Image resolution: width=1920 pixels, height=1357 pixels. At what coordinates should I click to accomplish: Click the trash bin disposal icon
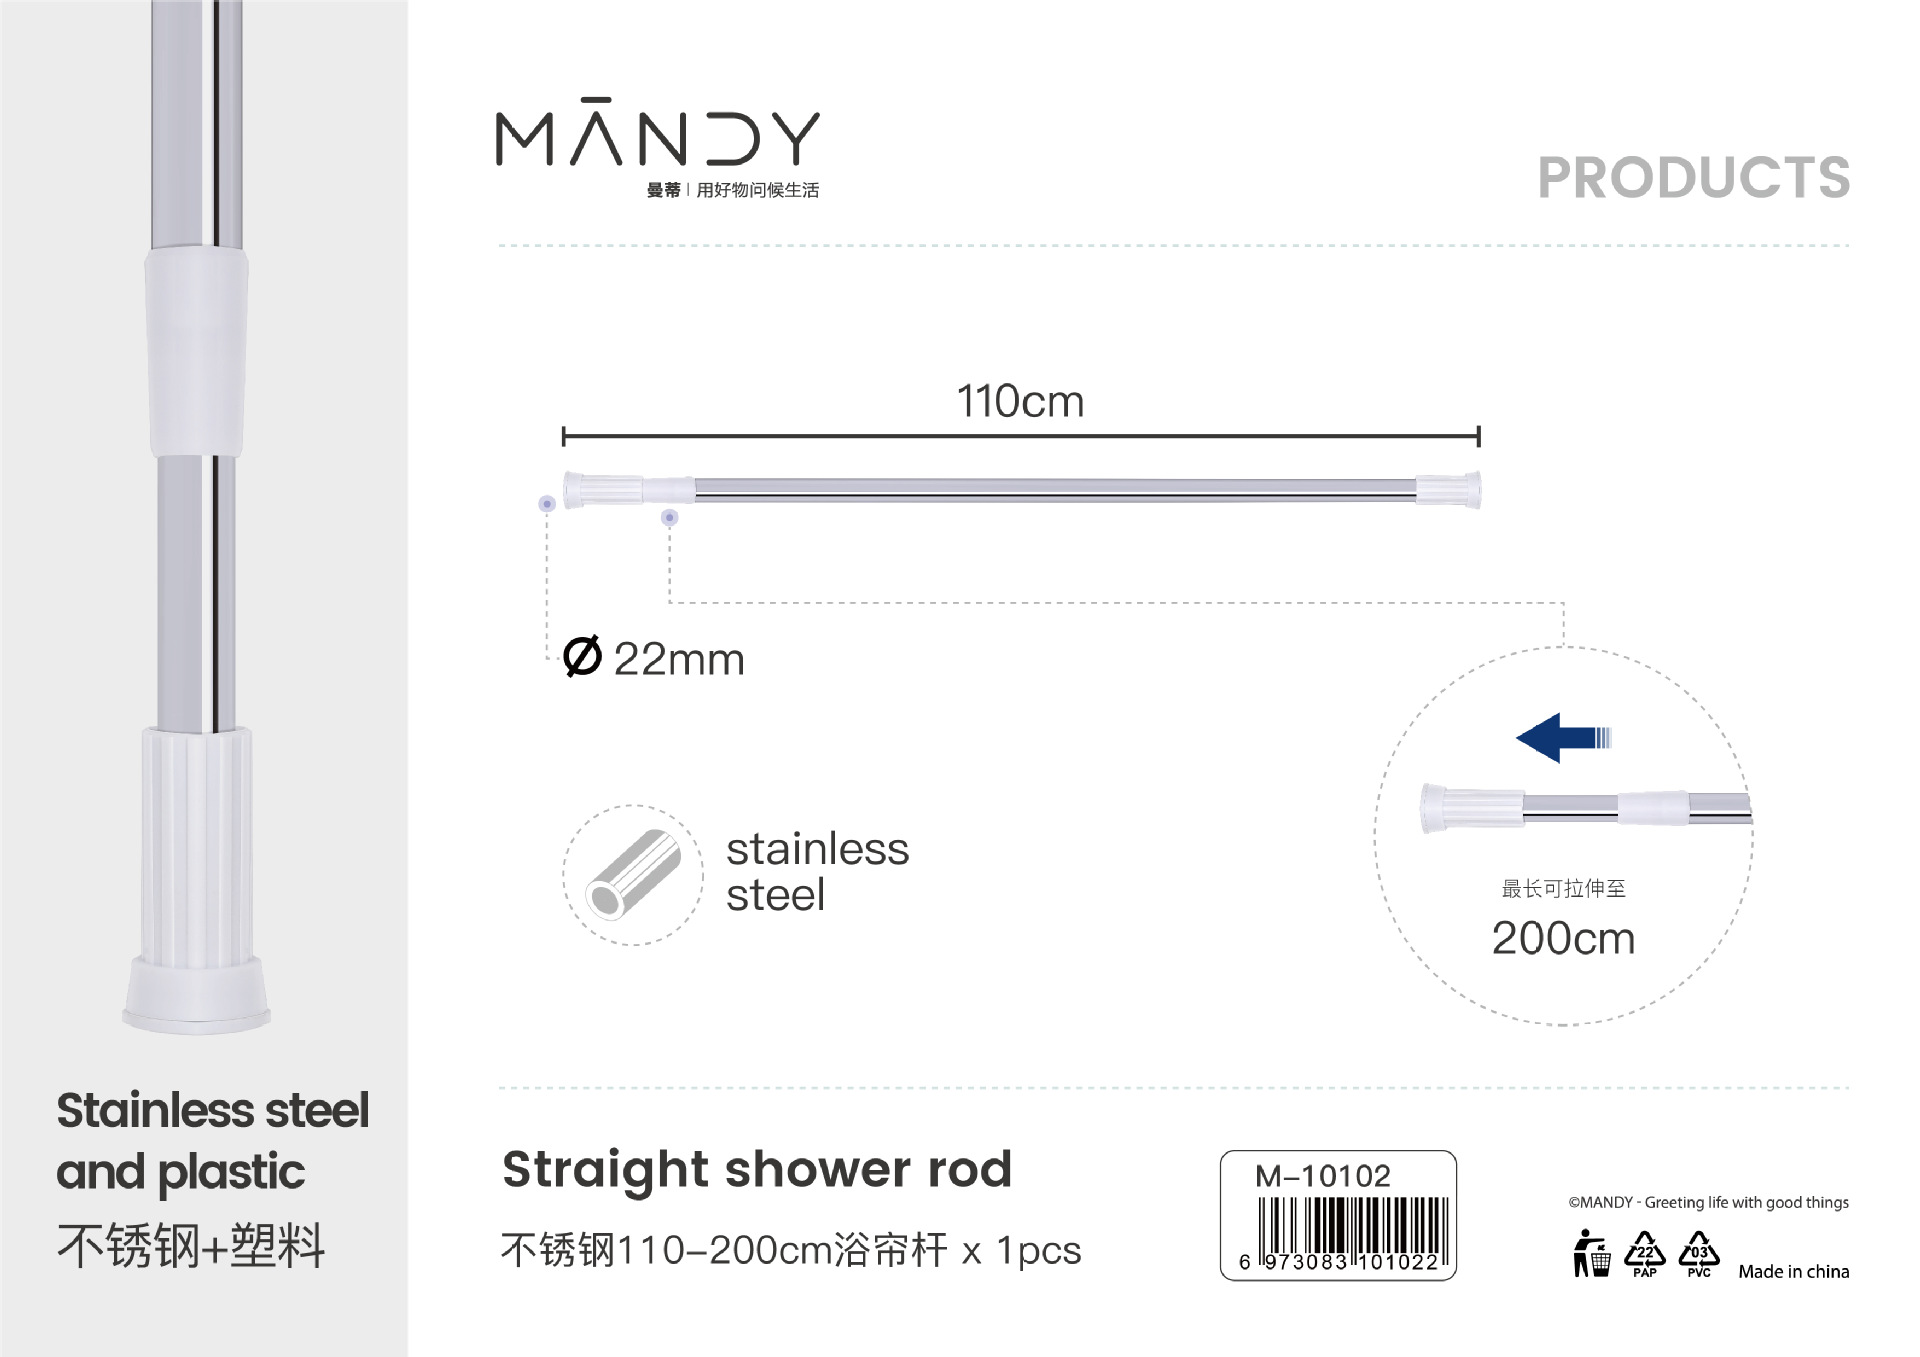tap(1591, 1254)
